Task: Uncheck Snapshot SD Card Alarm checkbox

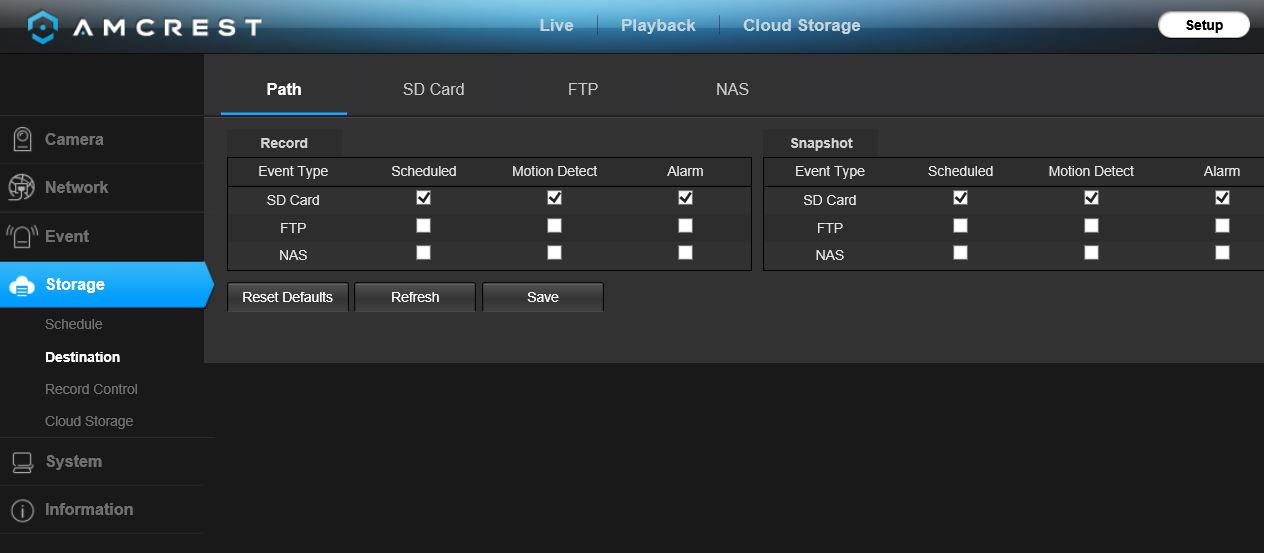Action: coord(1222,198)
